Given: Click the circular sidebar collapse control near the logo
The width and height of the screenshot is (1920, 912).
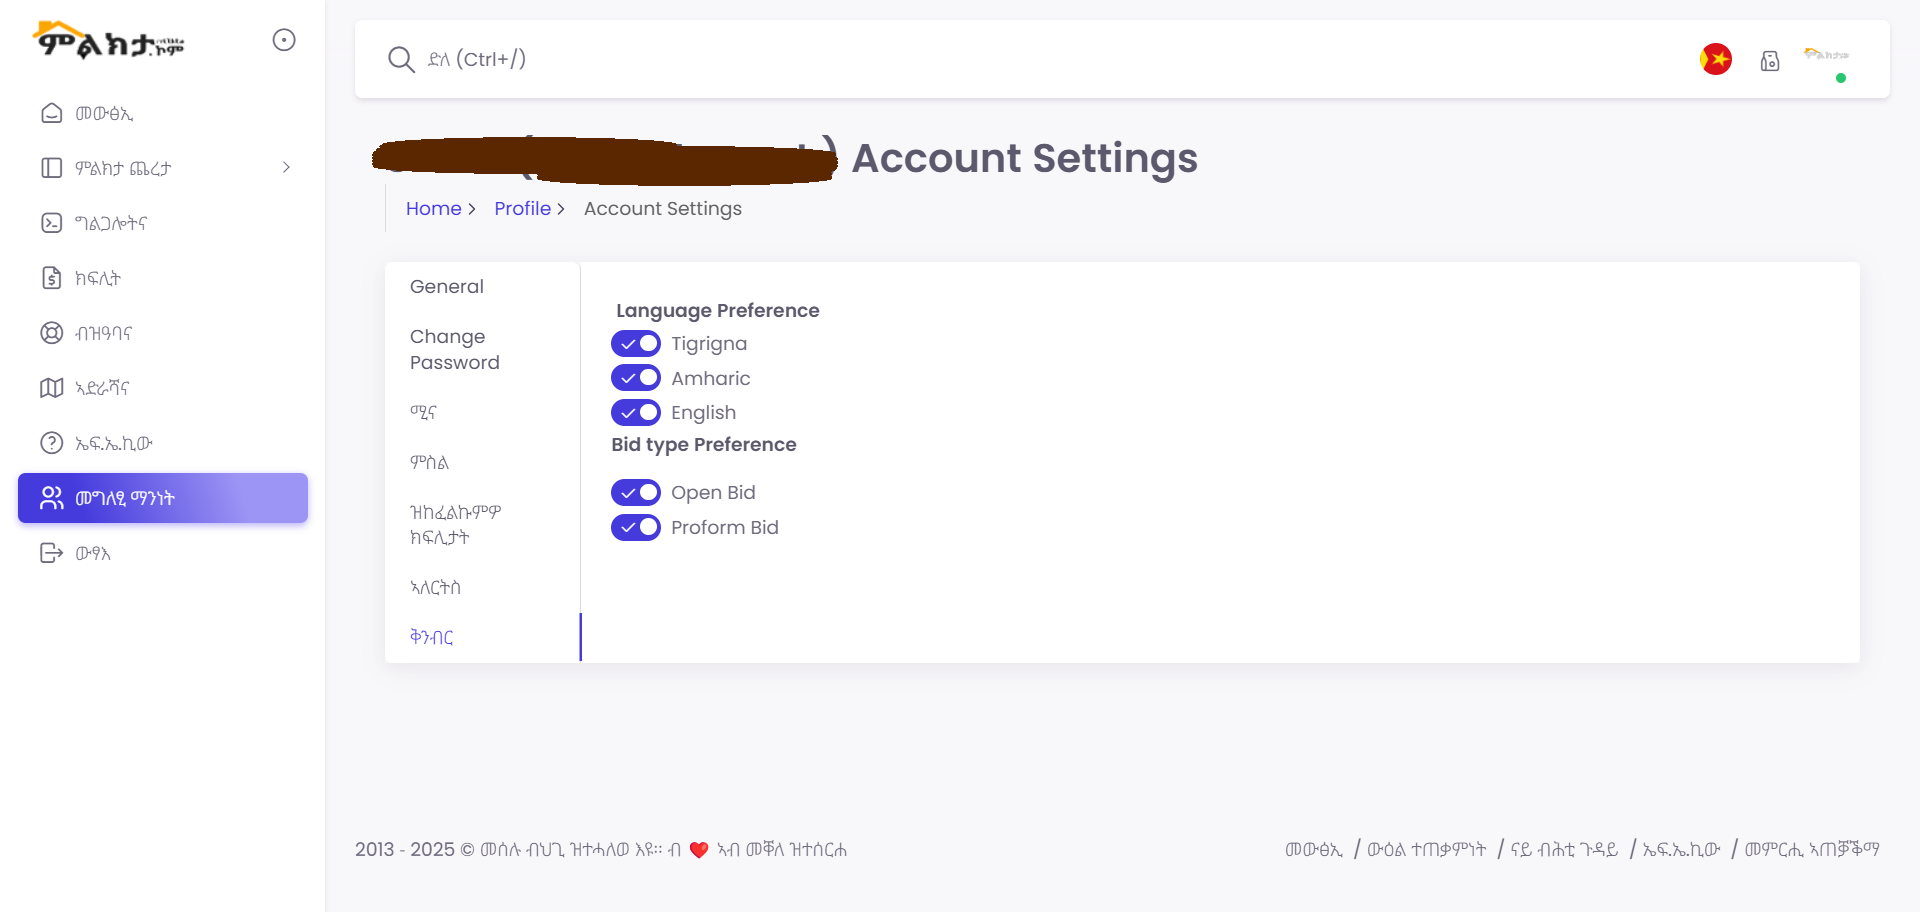Looking at the screenshot, I should click(284, 40).
